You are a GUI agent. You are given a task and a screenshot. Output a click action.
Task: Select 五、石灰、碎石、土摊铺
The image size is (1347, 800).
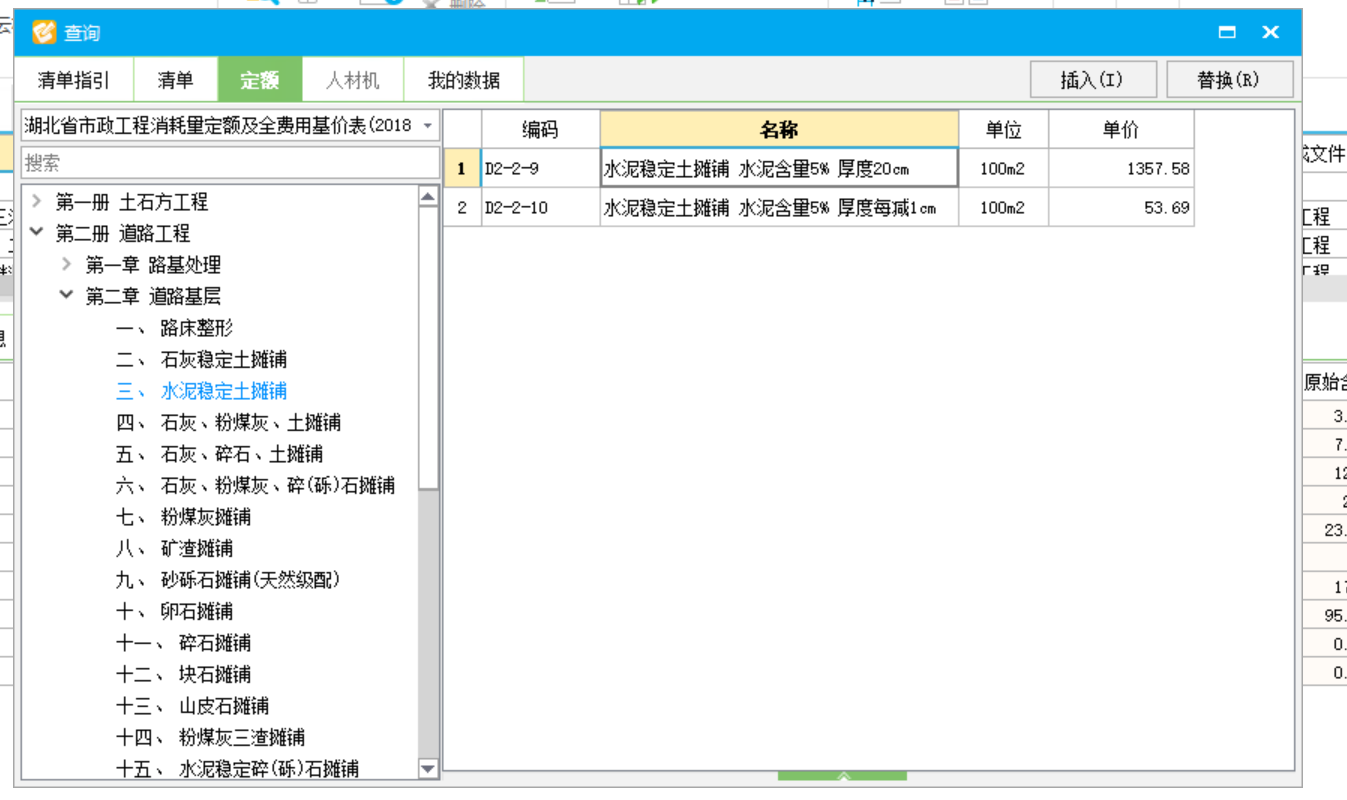pos(219,454)
